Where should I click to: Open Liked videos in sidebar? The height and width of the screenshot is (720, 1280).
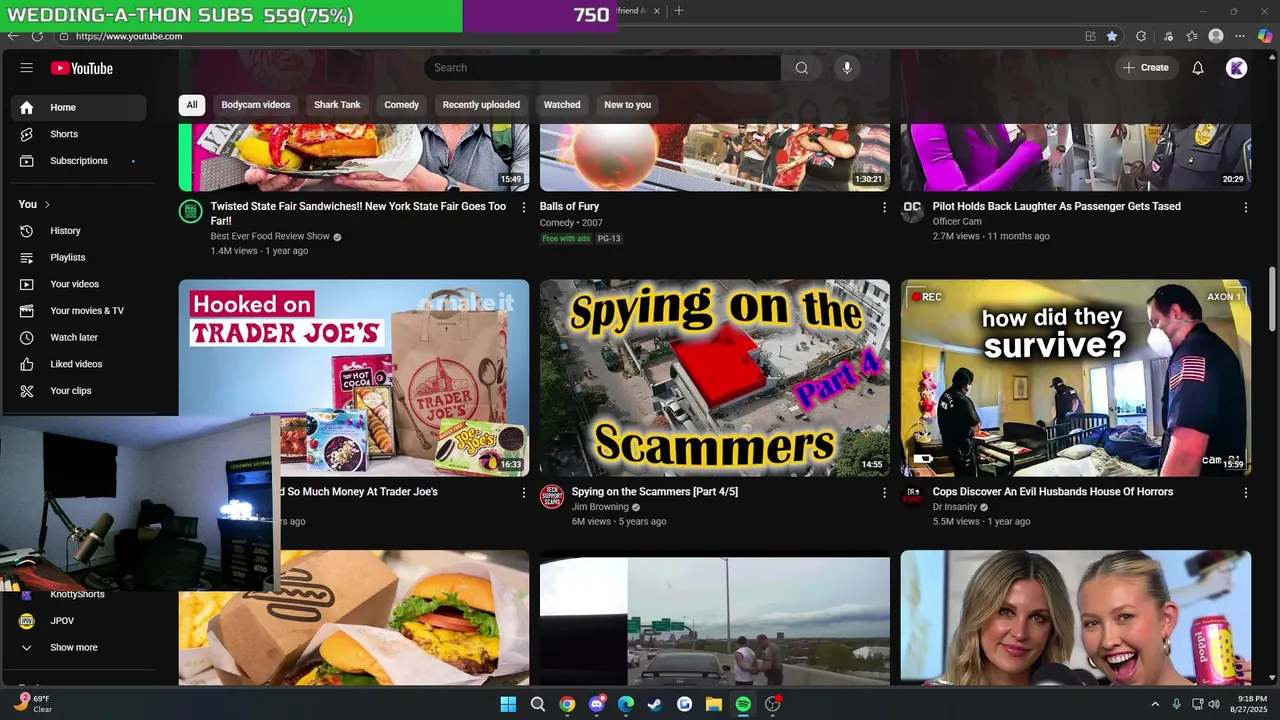click(78, 364)
